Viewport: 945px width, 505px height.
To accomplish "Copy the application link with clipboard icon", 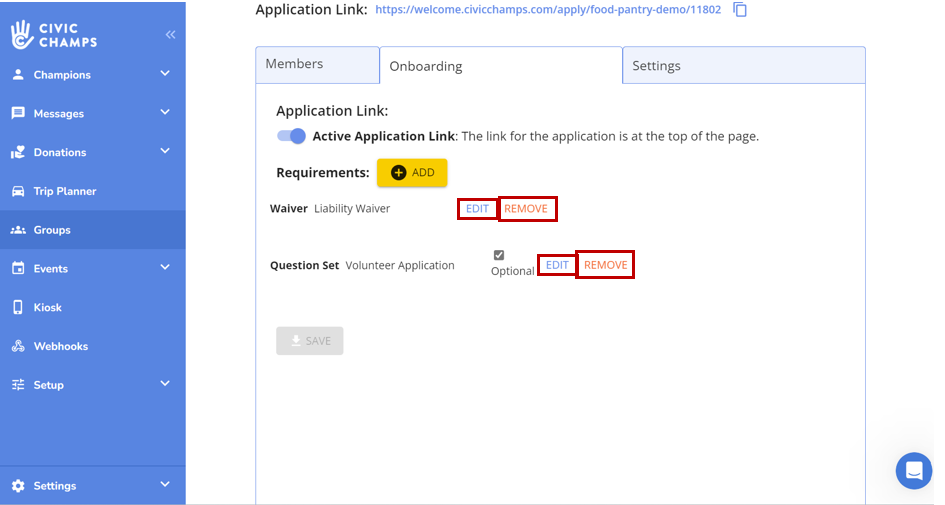I will point(740,10).
